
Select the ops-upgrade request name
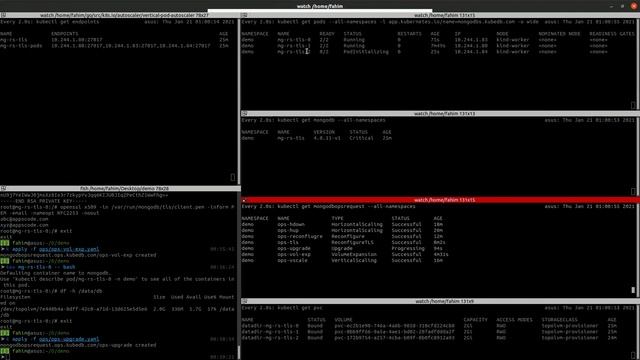click(x=294, y=248)
